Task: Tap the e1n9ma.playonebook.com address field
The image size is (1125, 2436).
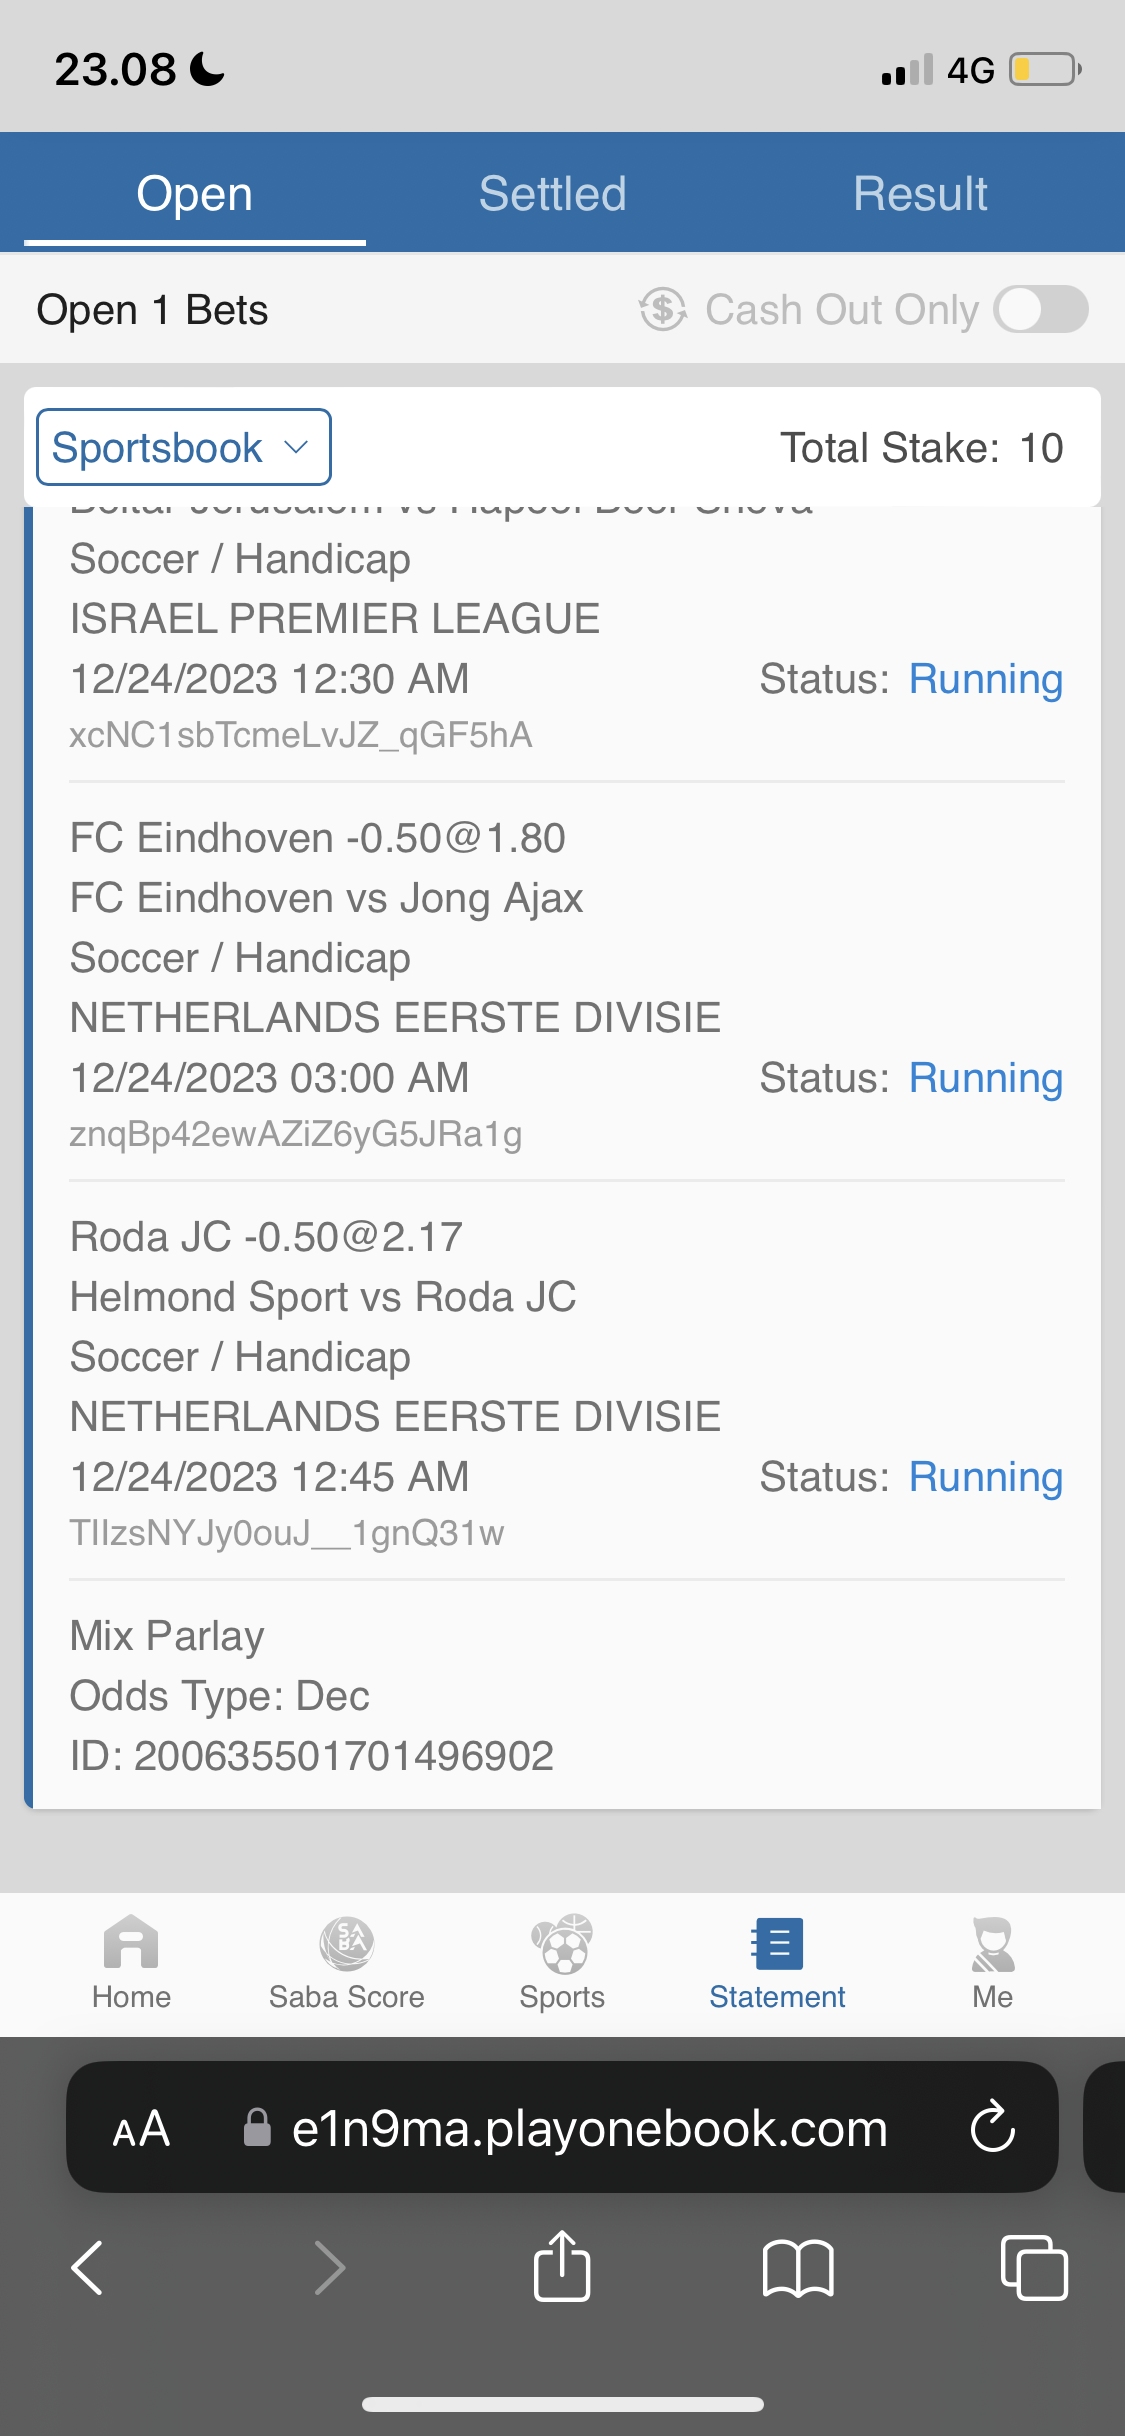Action: pos(589,2128)
